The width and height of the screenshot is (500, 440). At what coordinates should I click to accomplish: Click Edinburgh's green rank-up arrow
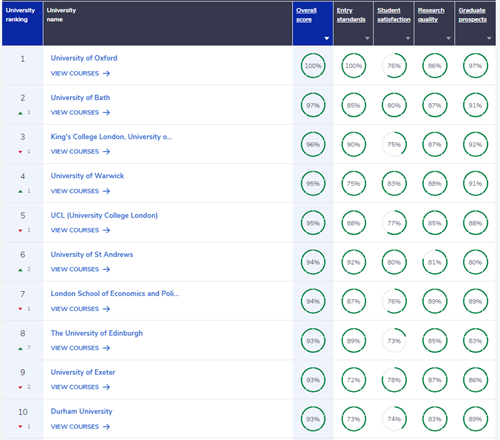20,348
